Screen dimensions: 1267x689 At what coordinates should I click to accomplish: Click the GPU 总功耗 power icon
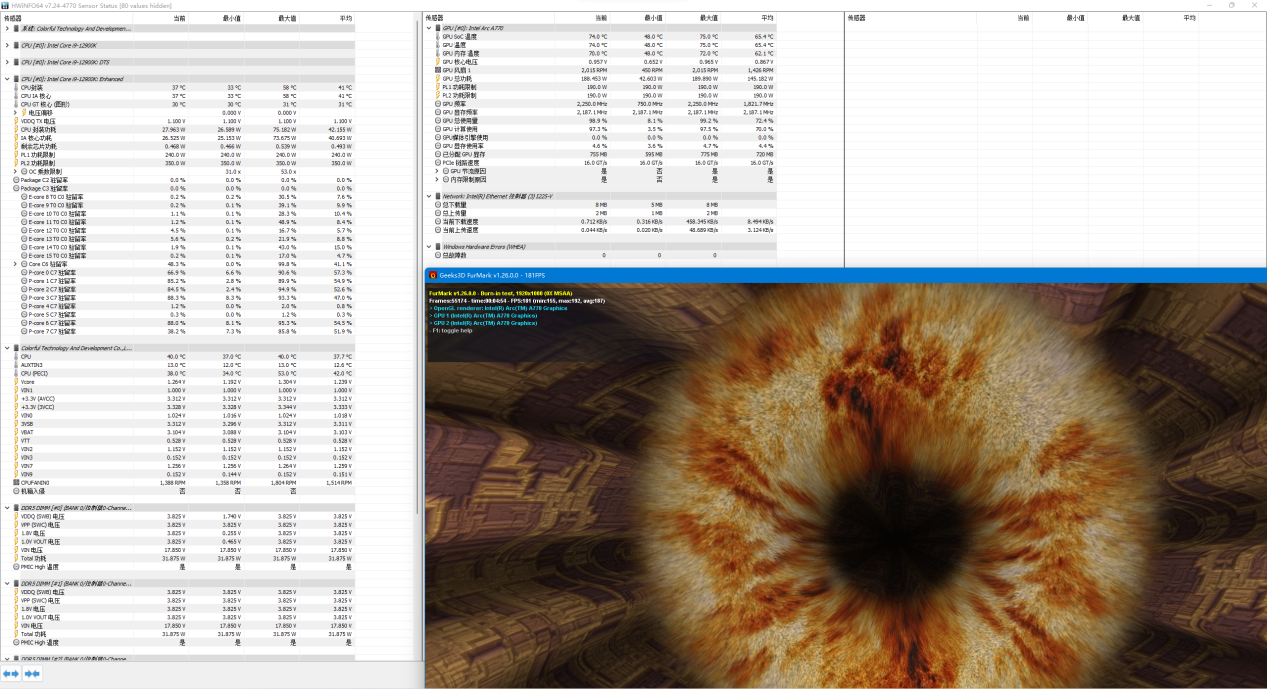(x=438, y=78)
